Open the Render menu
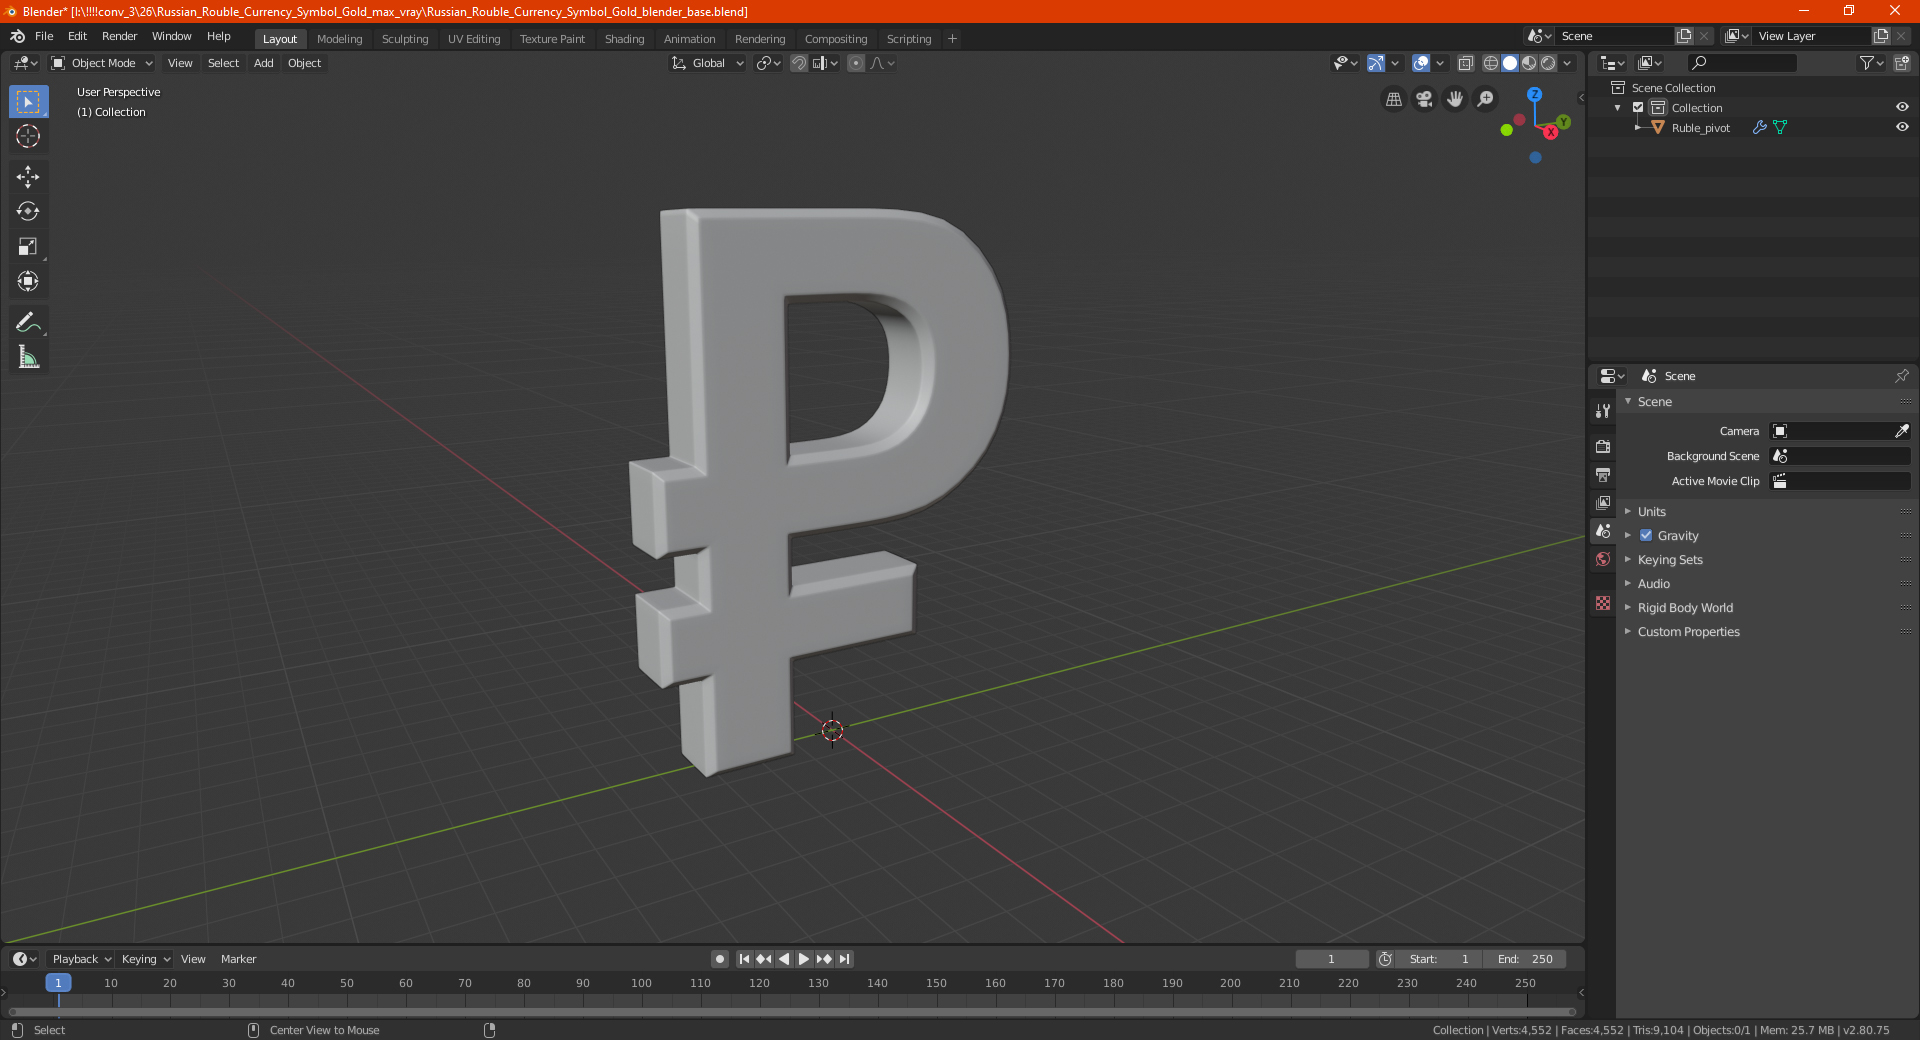This screenshot has width=1920, height=1040. 119,36
